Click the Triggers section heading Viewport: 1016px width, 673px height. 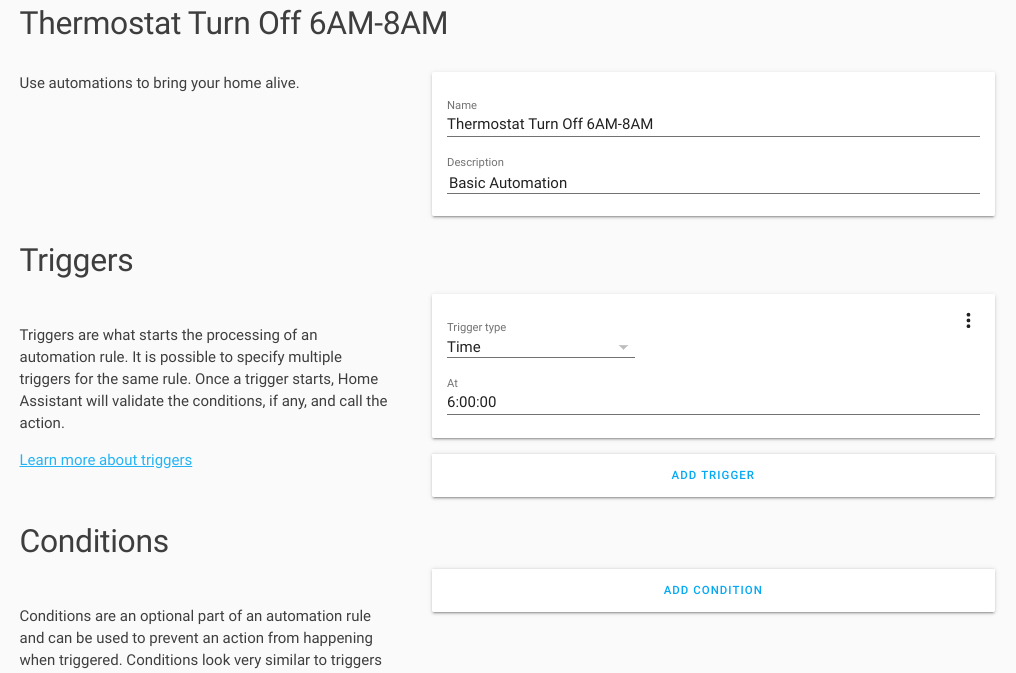click(77, 260)
